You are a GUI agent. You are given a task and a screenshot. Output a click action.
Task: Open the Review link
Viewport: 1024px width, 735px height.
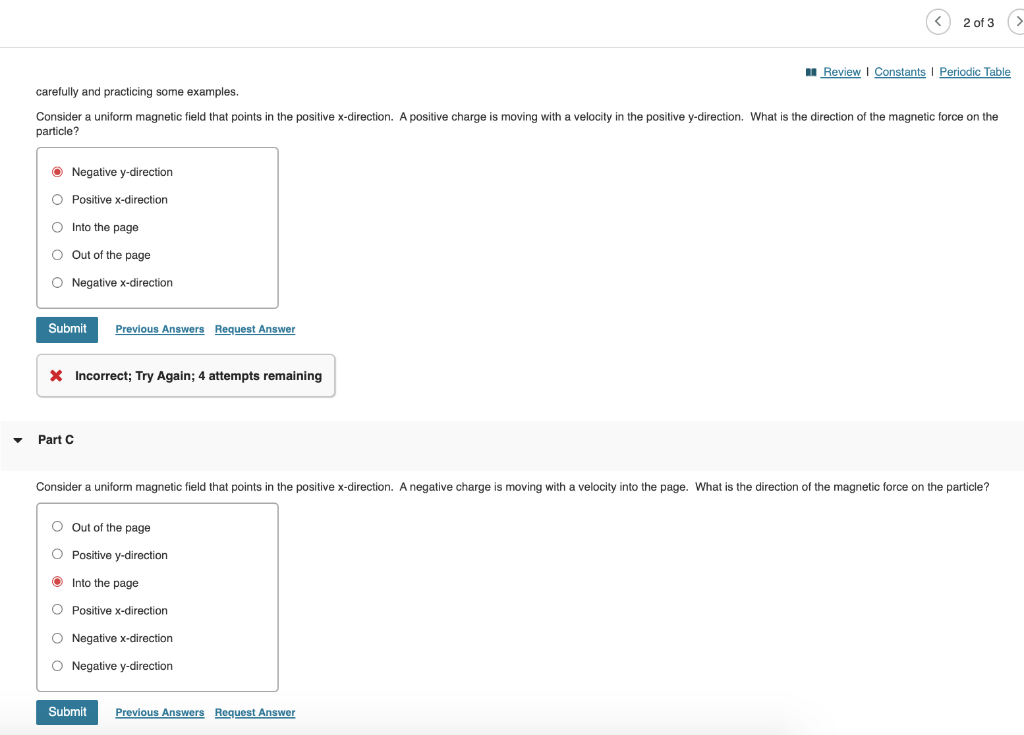click(841, 72)
